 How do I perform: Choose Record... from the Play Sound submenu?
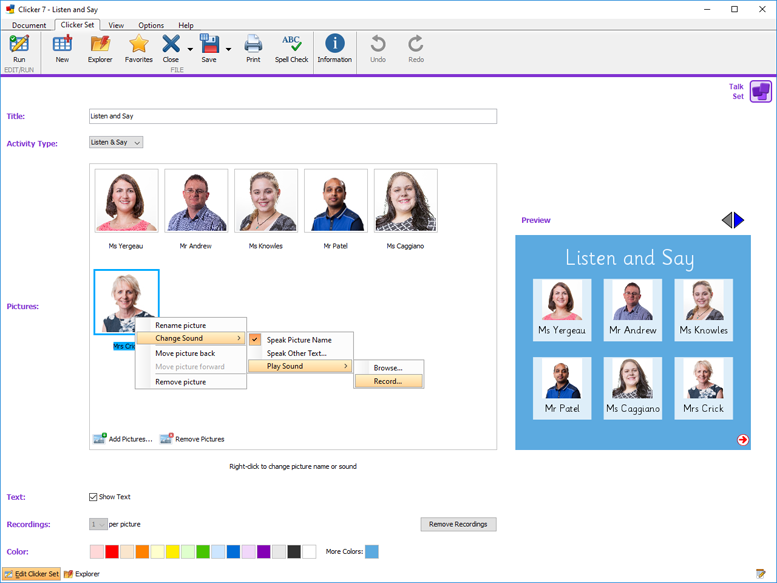(x=388, y=381)
